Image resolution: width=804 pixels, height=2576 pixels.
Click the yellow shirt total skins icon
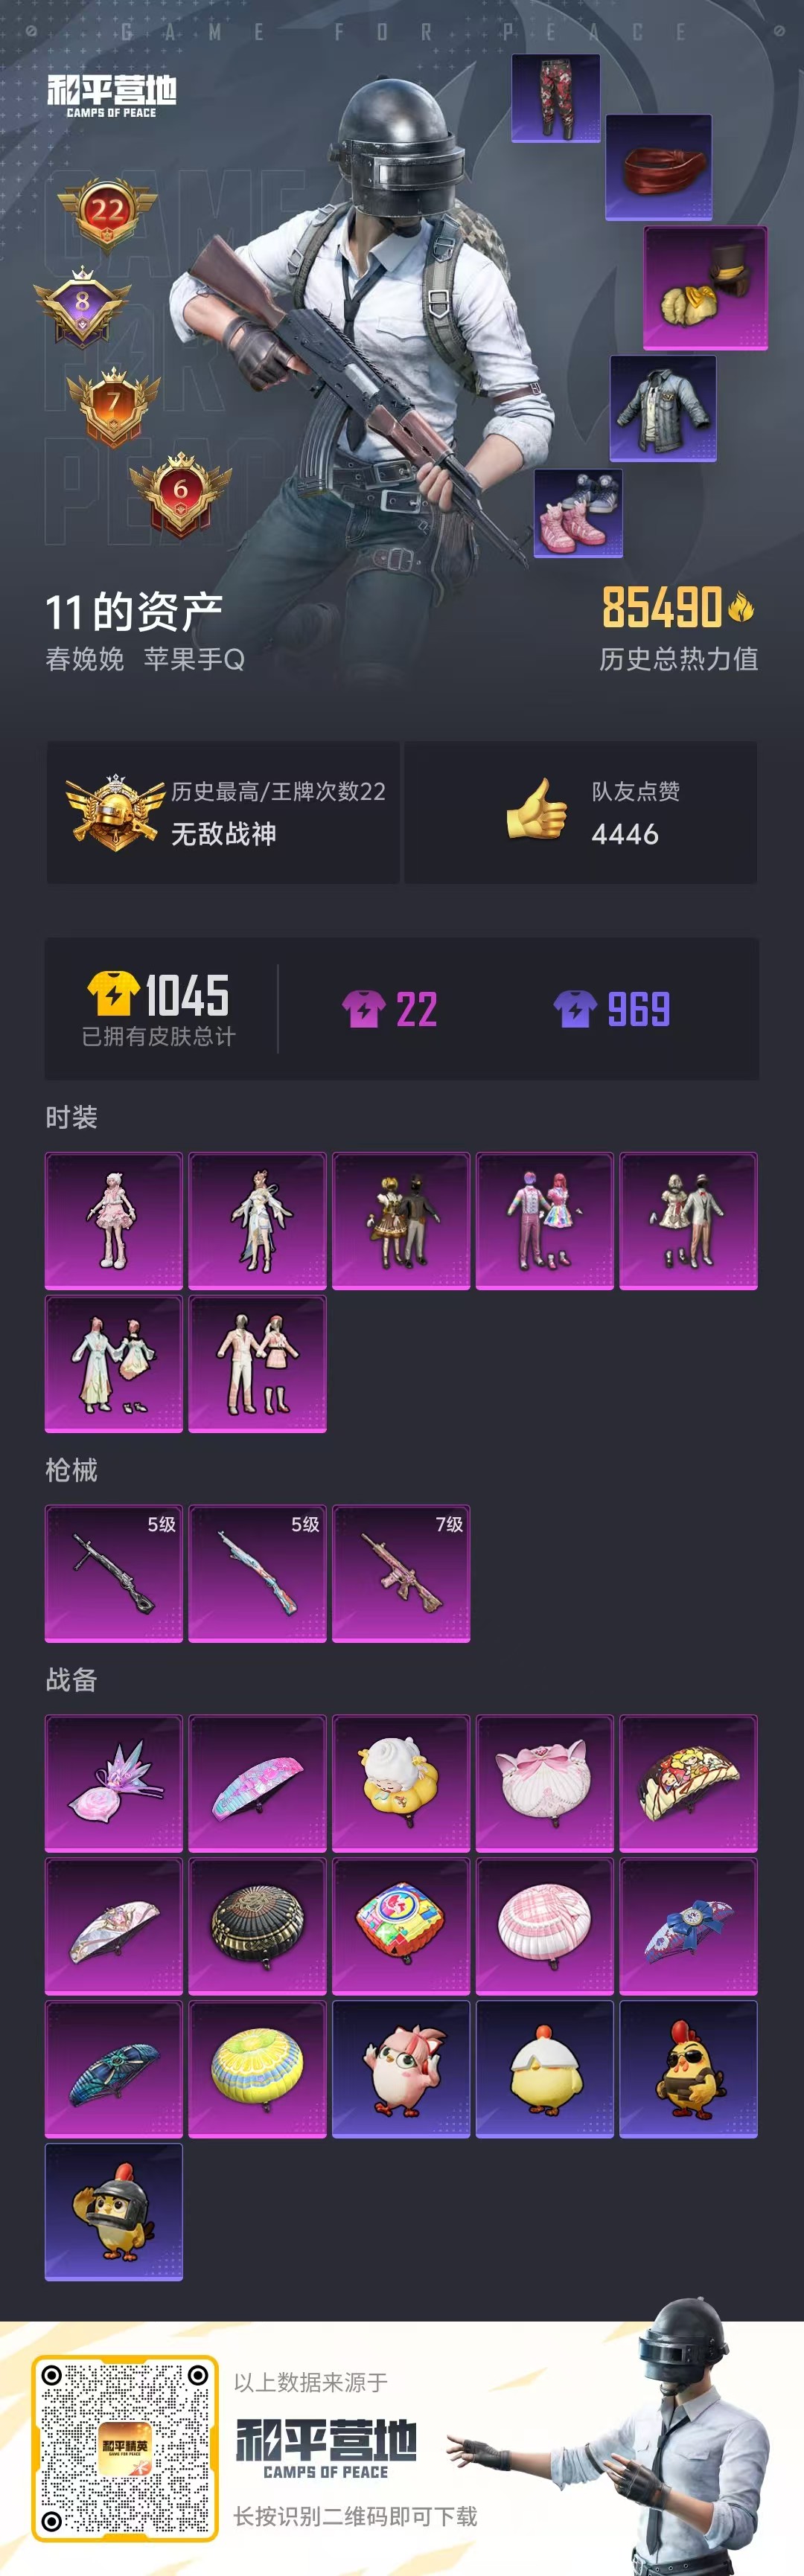113,993
